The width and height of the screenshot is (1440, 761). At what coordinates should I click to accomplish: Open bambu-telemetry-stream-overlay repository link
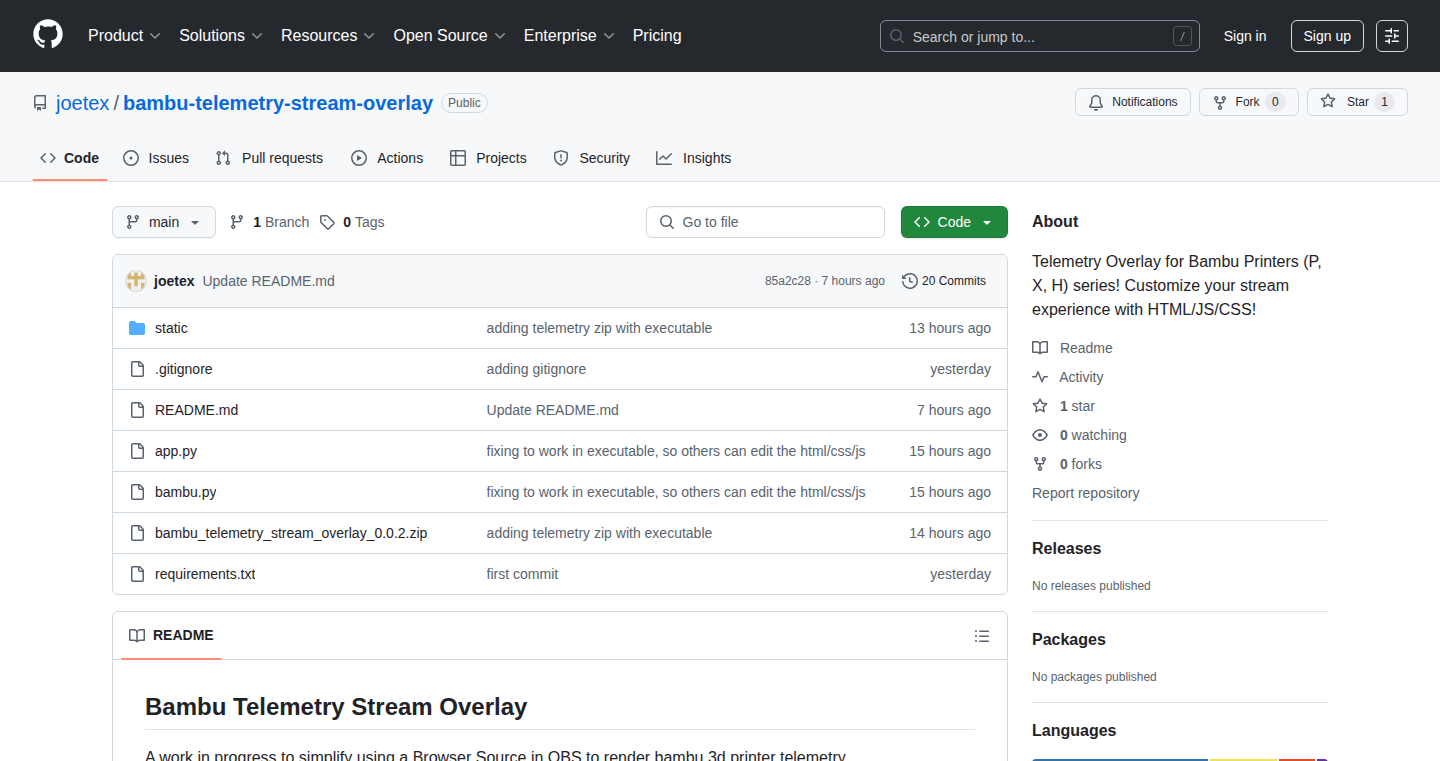tap(278, 103)
